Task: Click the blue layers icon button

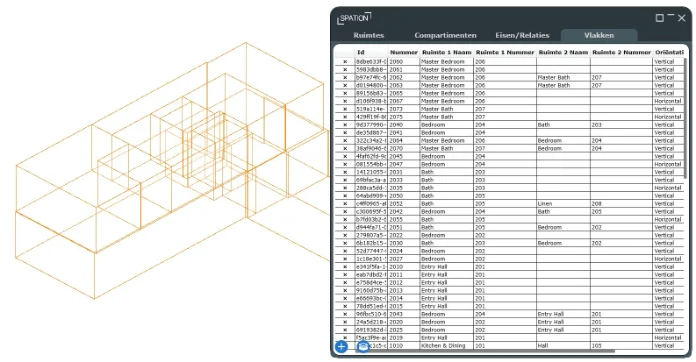Action: 363,346
